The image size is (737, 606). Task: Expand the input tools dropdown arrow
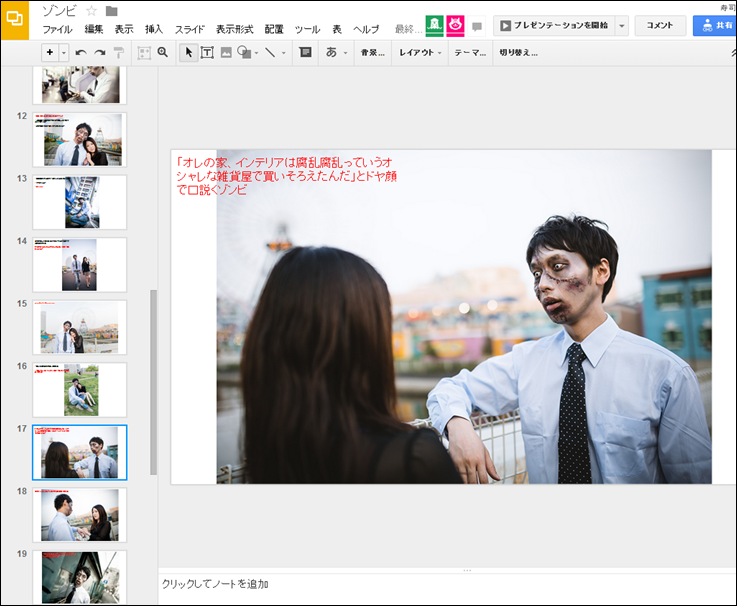point(345,53)
